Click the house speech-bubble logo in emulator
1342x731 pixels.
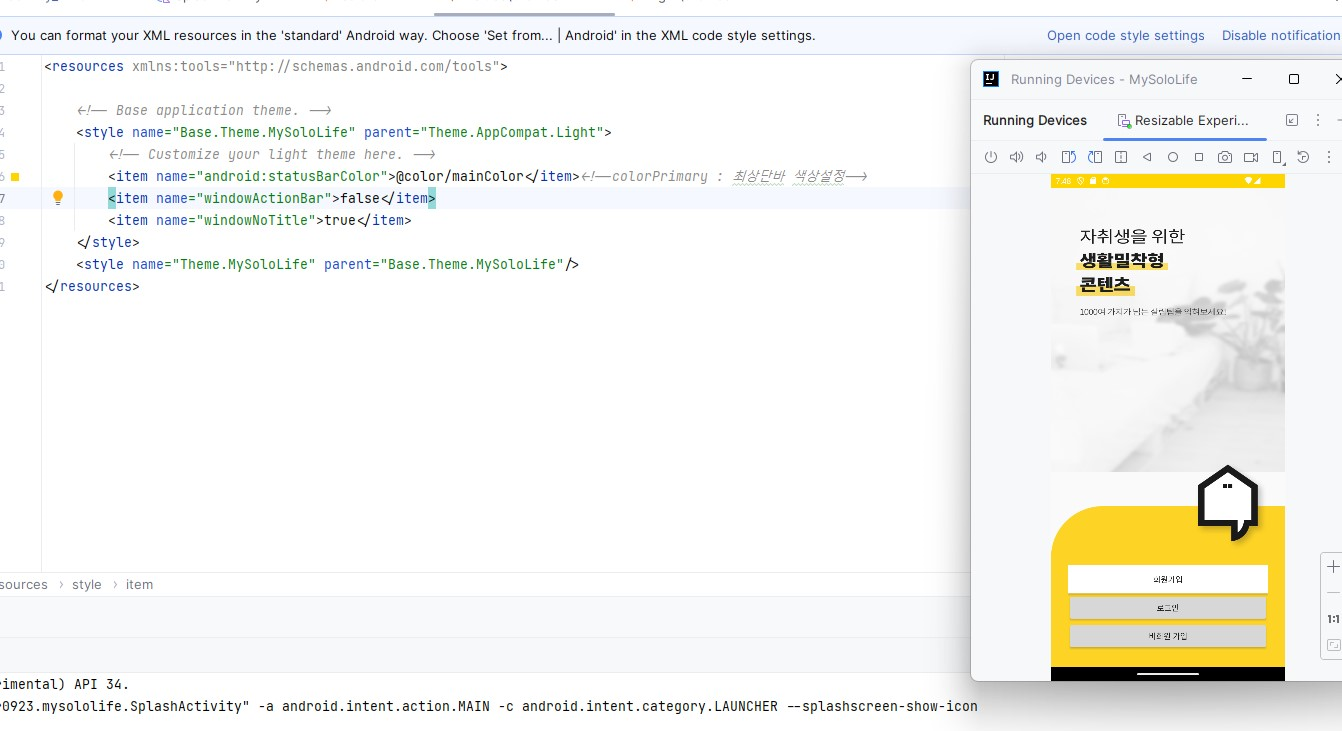(1227, 503)
